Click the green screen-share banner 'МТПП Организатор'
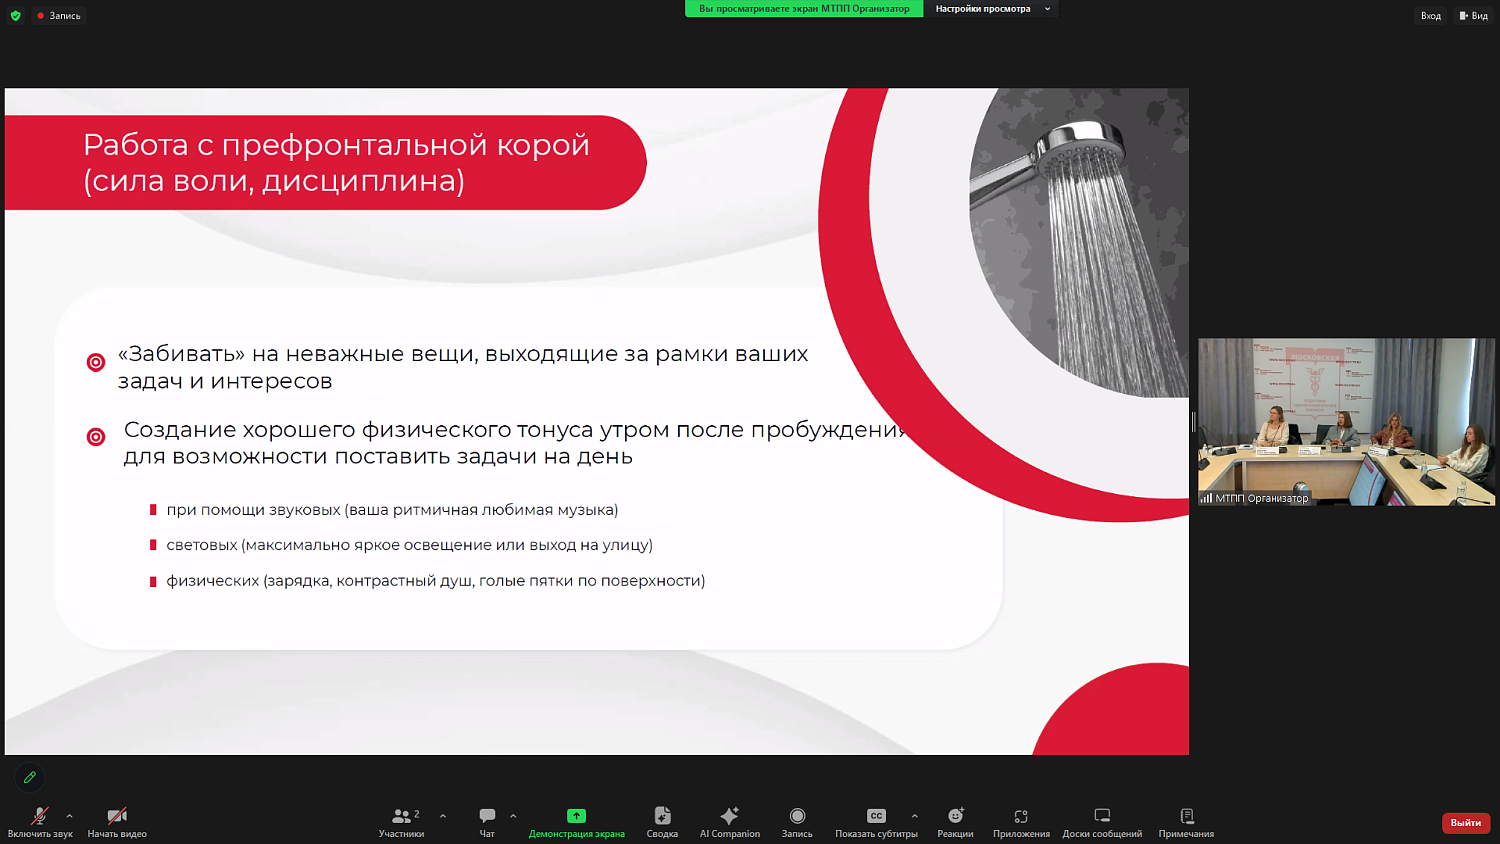Viewport: 1500px width, 844px height. (x=803, y=8)
